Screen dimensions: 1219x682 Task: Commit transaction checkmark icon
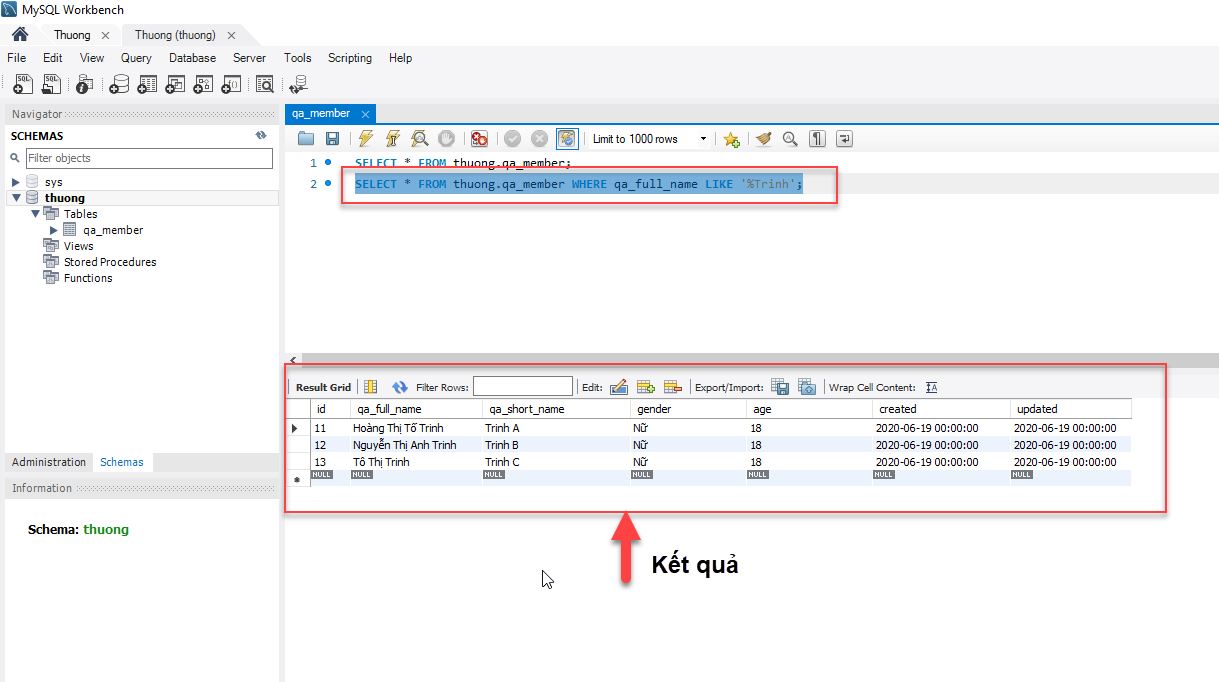point(512,139)
